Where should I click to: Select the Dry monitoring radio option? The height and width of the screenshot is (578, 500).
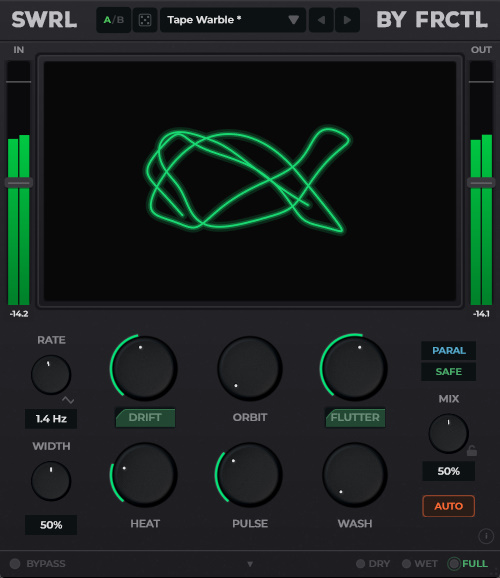373,564
